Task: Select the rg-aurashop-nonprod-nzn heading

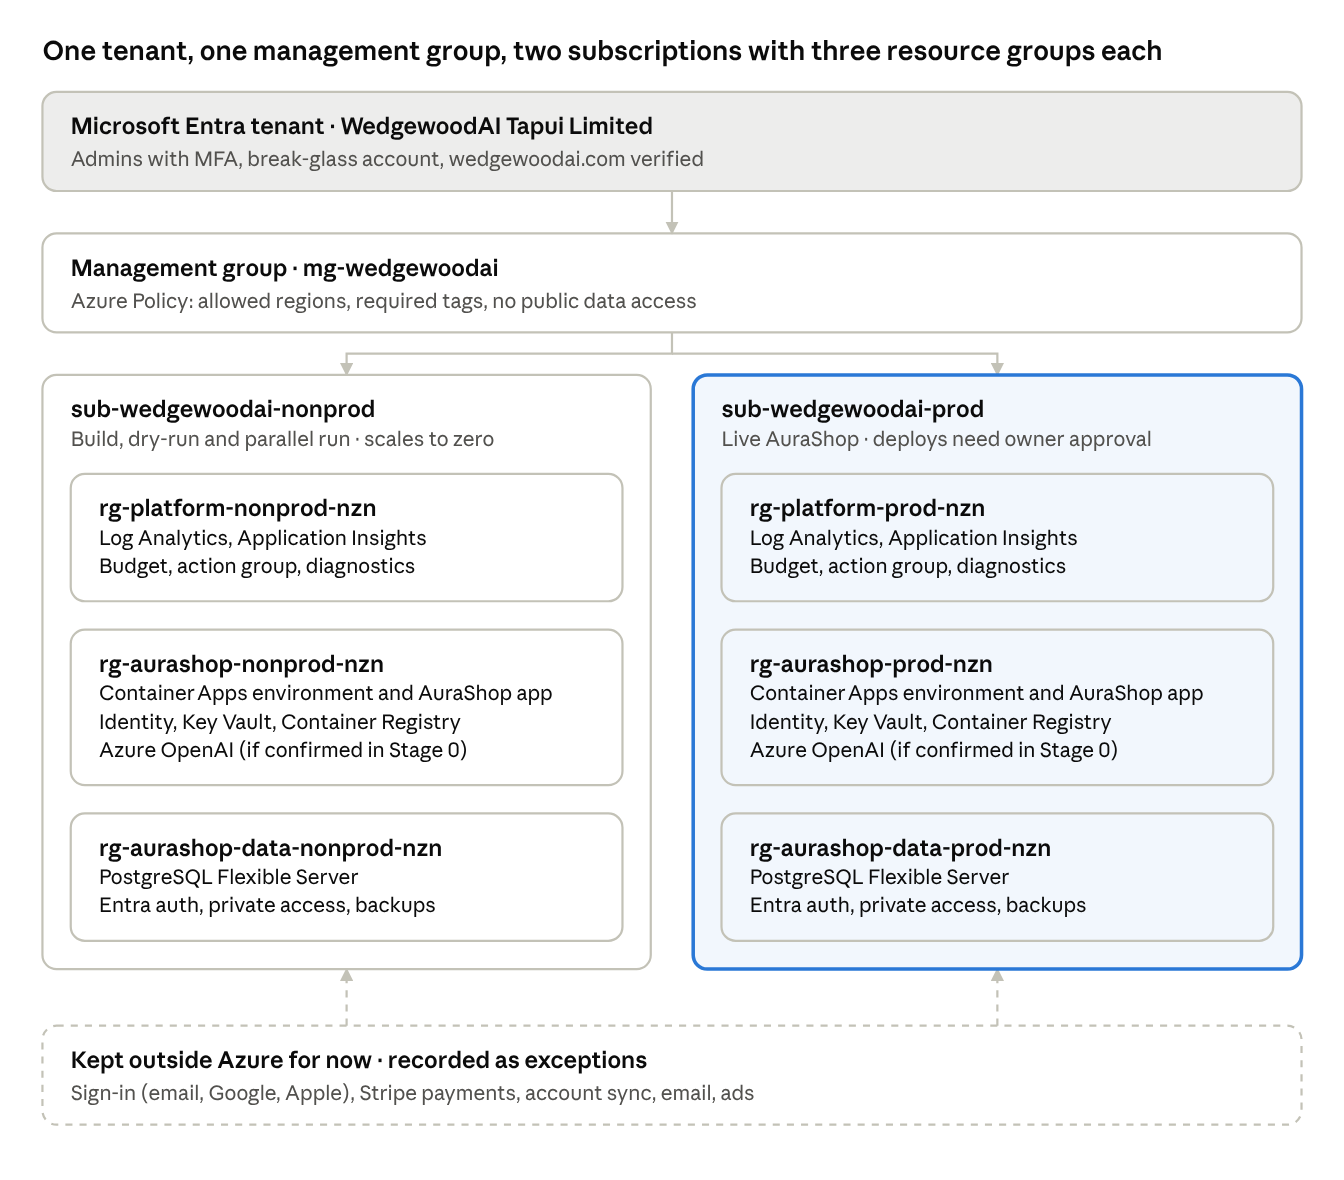Action: click(x=242, y=664)
